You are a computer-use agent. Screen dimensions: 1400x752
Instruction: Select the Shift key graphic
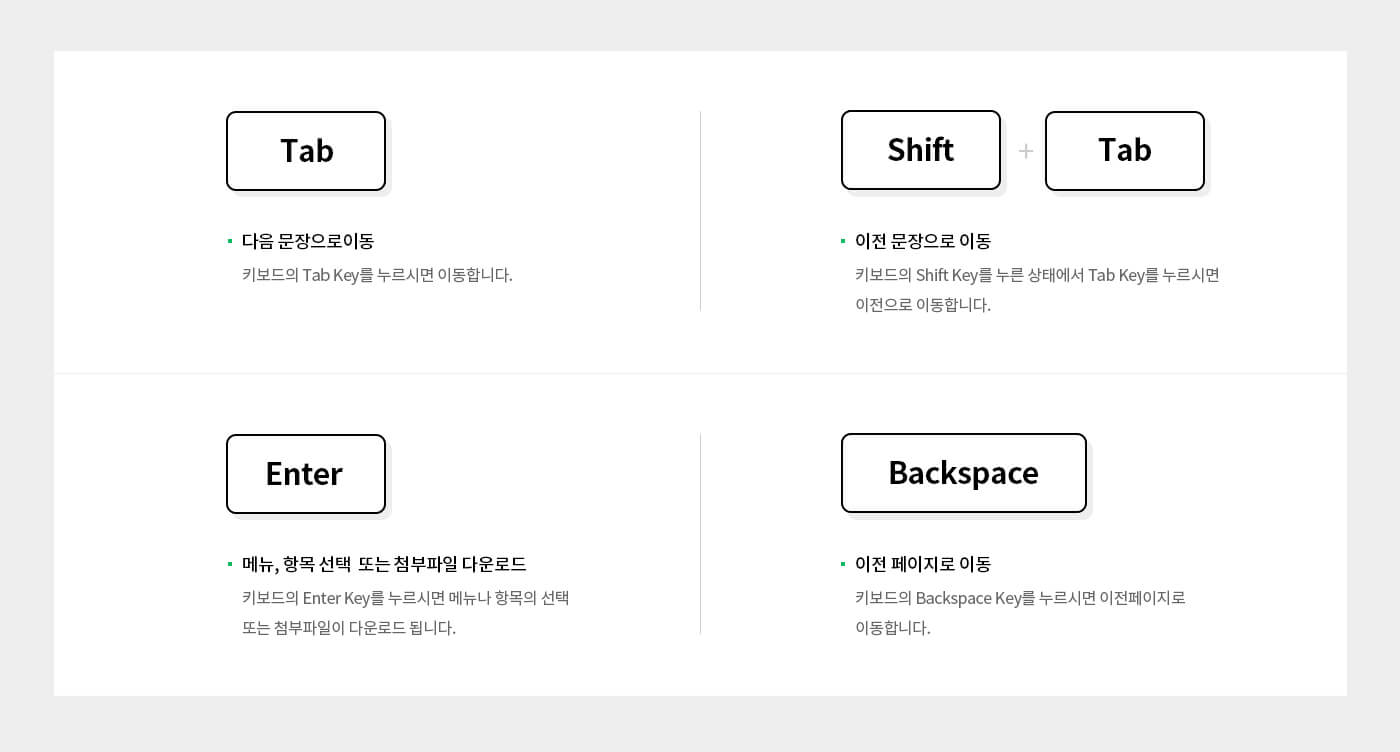(x=921, y=150)
